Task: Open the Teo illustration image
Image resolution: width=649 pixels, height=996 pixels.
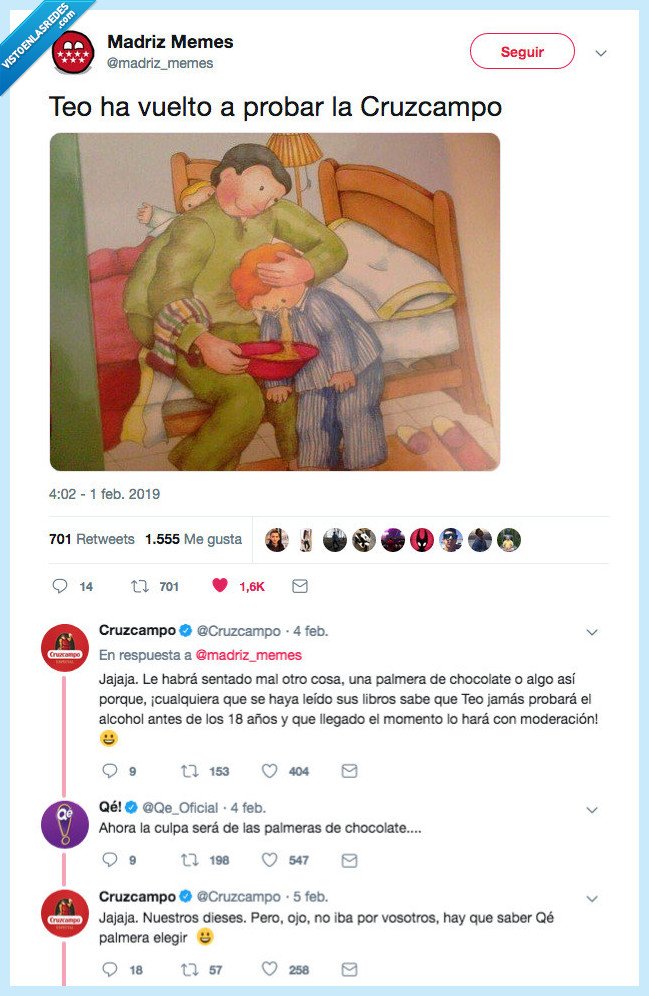Action: 275,302
